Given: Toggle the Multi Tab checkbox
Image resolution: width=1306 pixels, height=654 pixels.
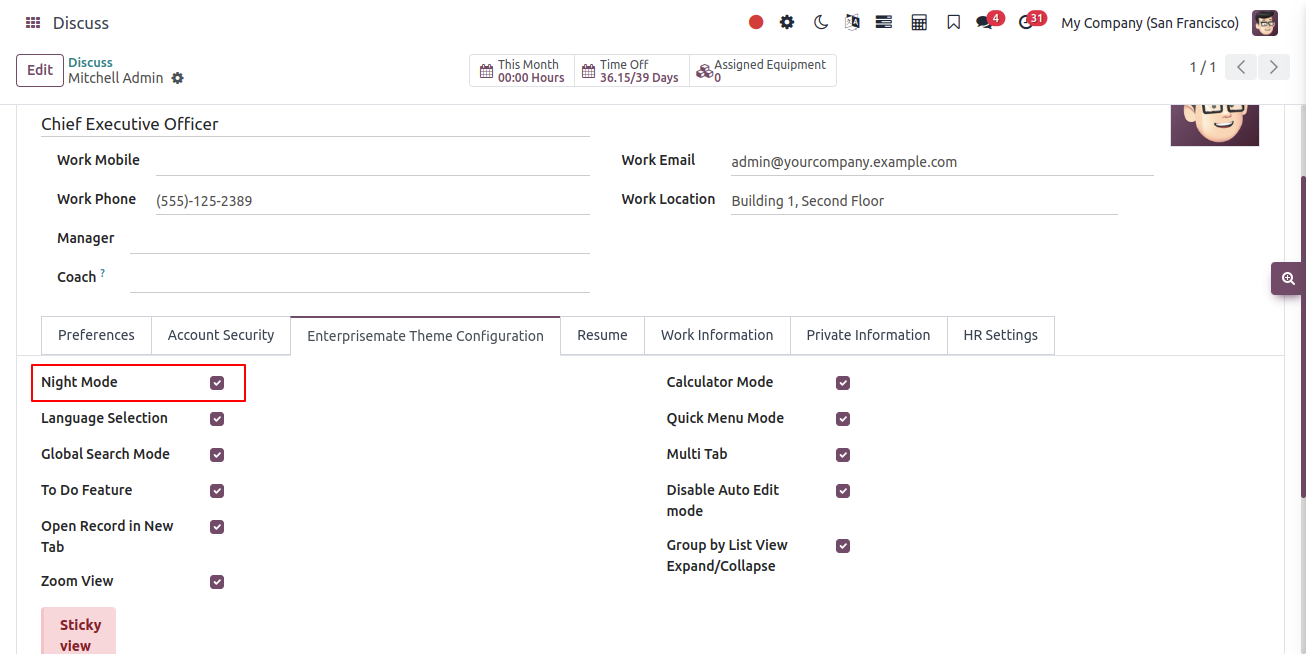Looking at the screenshot, I should click(843, 455).
